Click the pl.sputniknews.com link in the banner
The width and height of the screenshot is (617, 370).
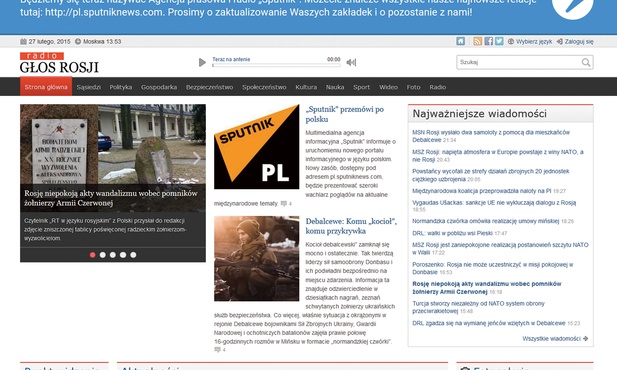click(x=103, y=12)
